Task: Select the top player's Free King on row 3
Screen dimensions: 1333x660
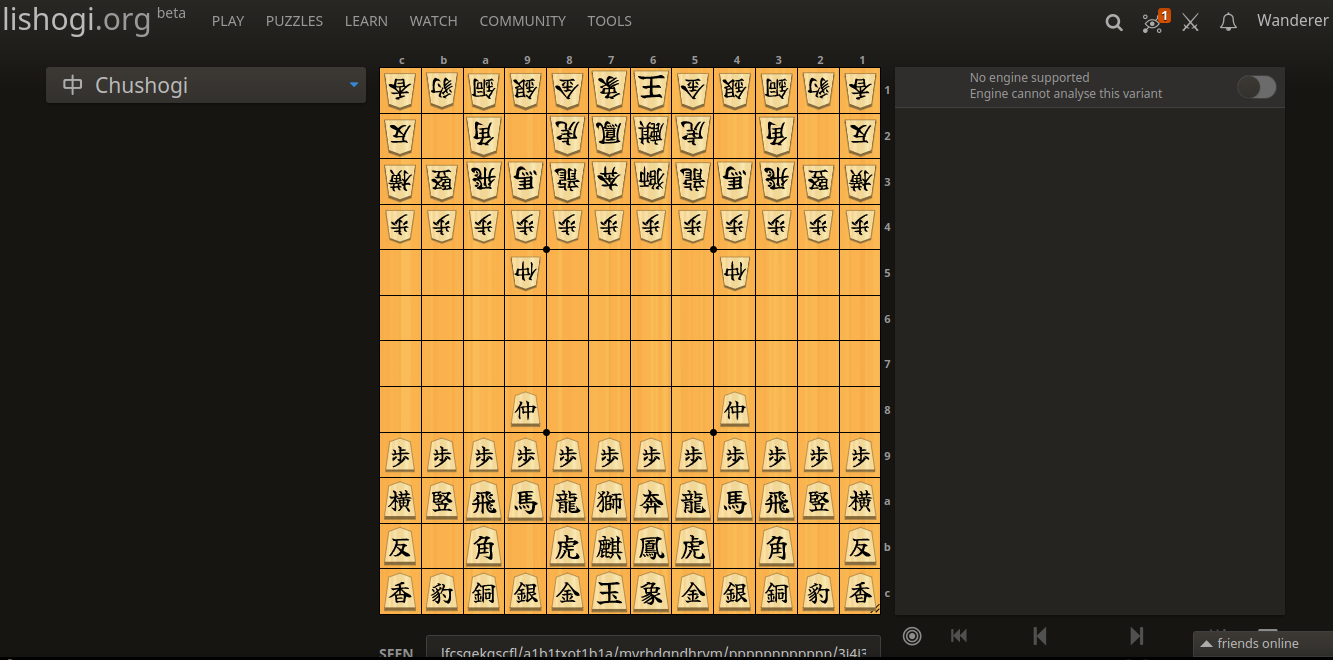Action: pos(609,182)
